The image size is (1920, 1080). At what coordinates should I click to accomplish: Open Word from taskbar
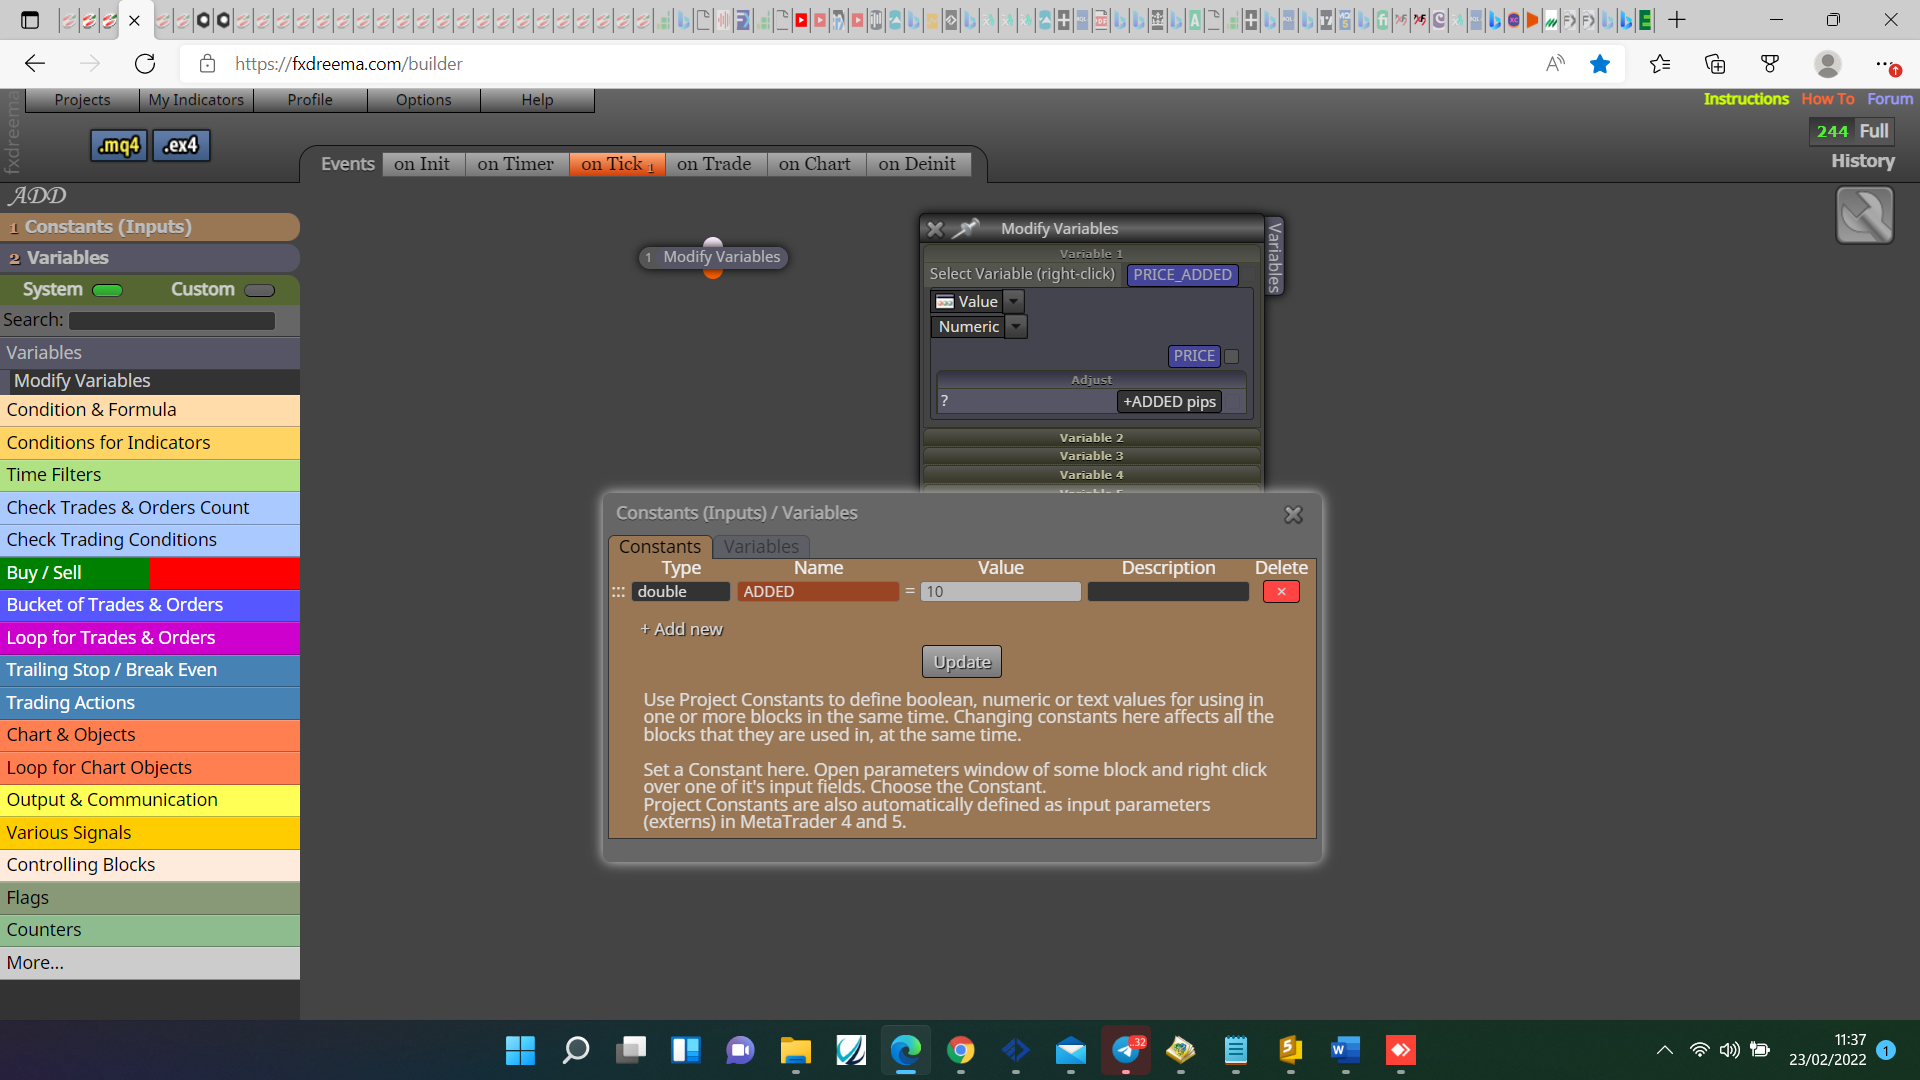tap(1346, 1050)
